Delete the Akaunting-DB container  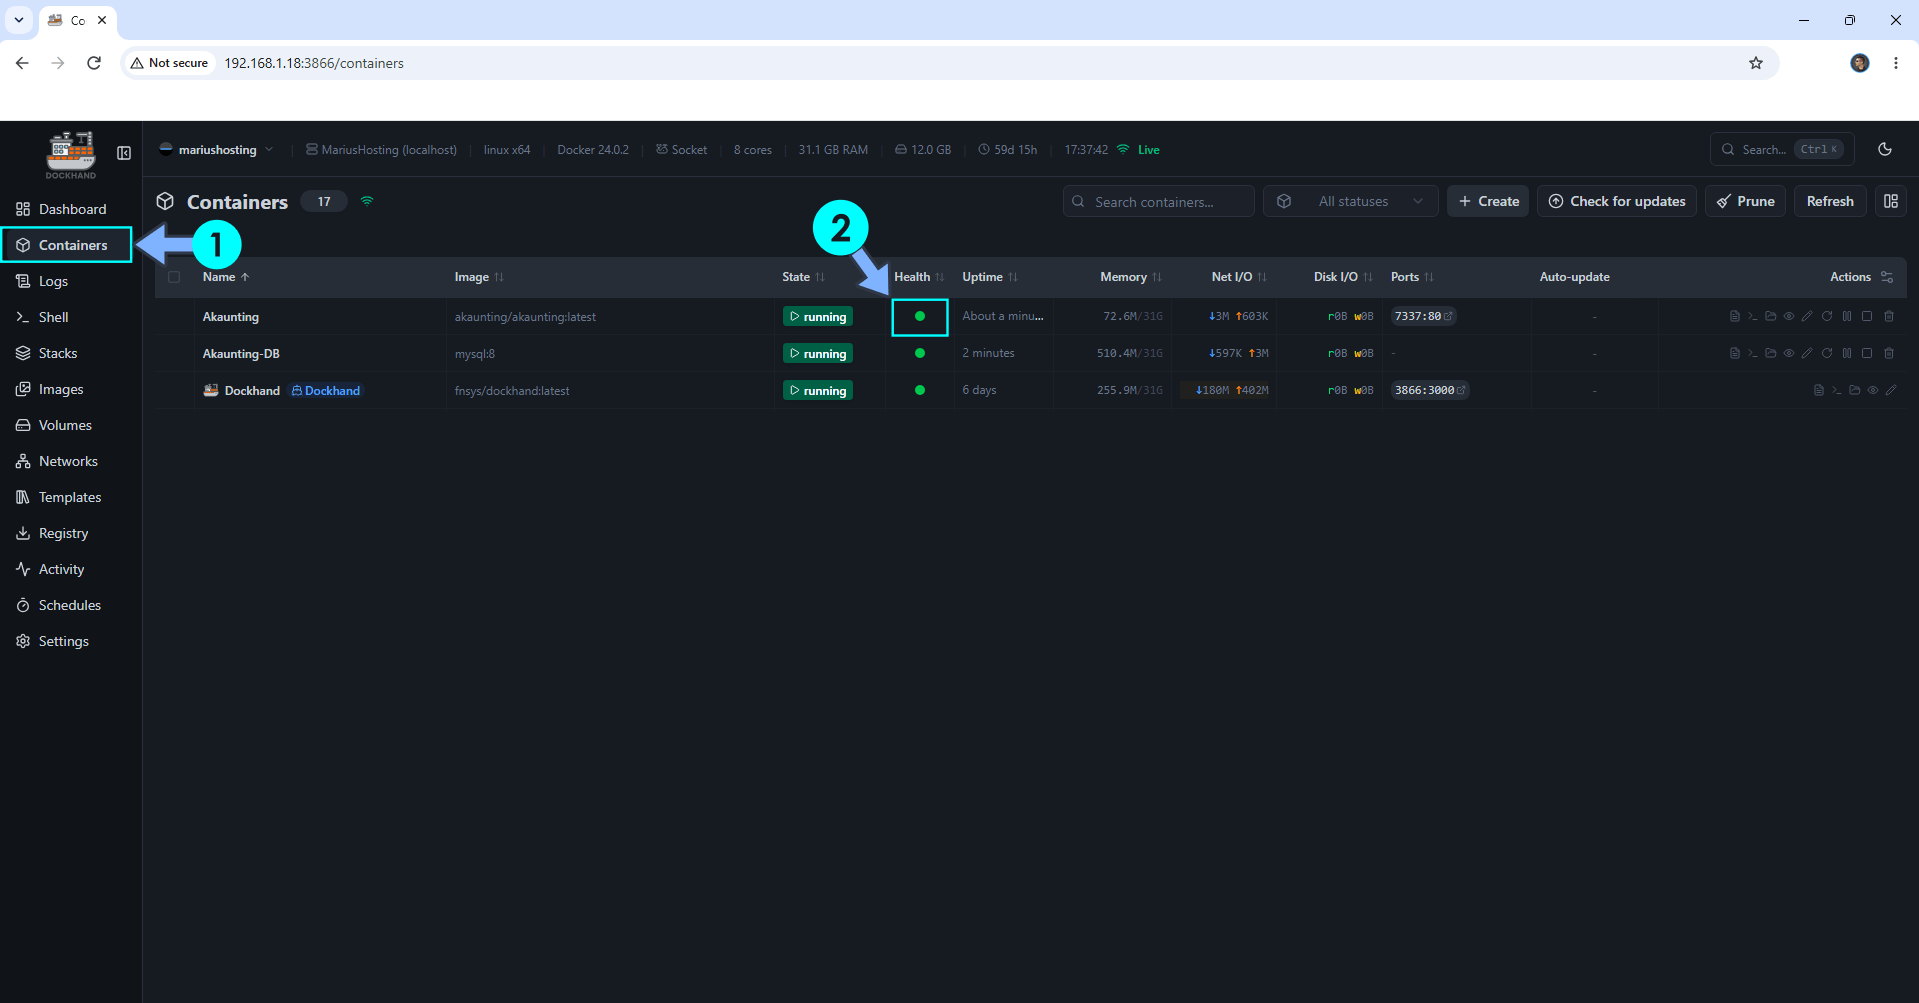point(1889,353)
